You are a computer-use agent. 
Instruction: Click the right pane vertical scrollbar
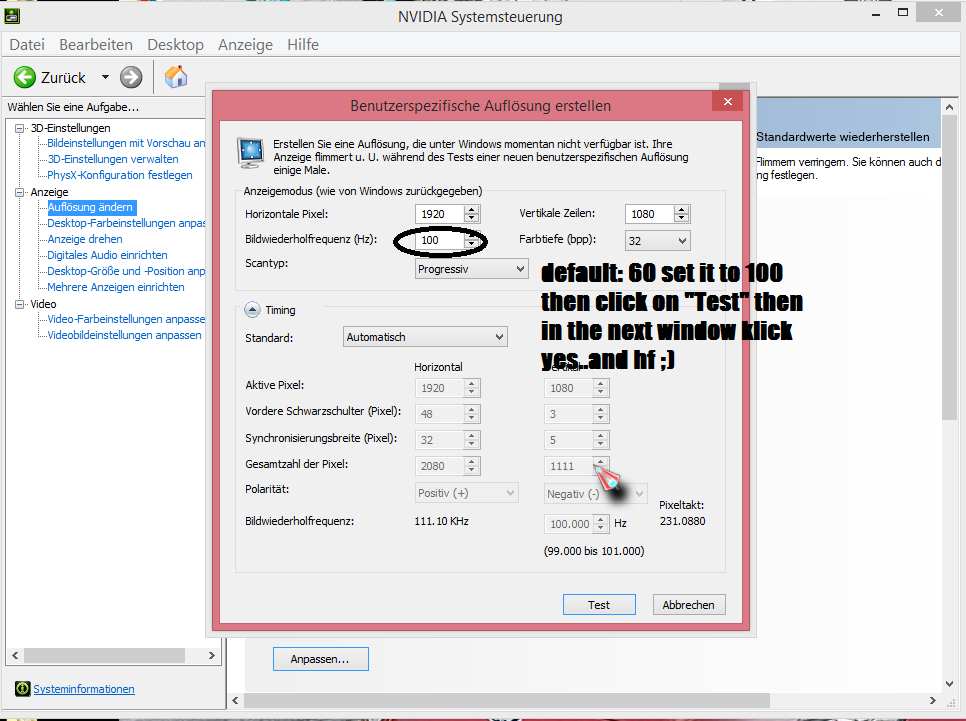pyautogui.click(x=949, y=266)
